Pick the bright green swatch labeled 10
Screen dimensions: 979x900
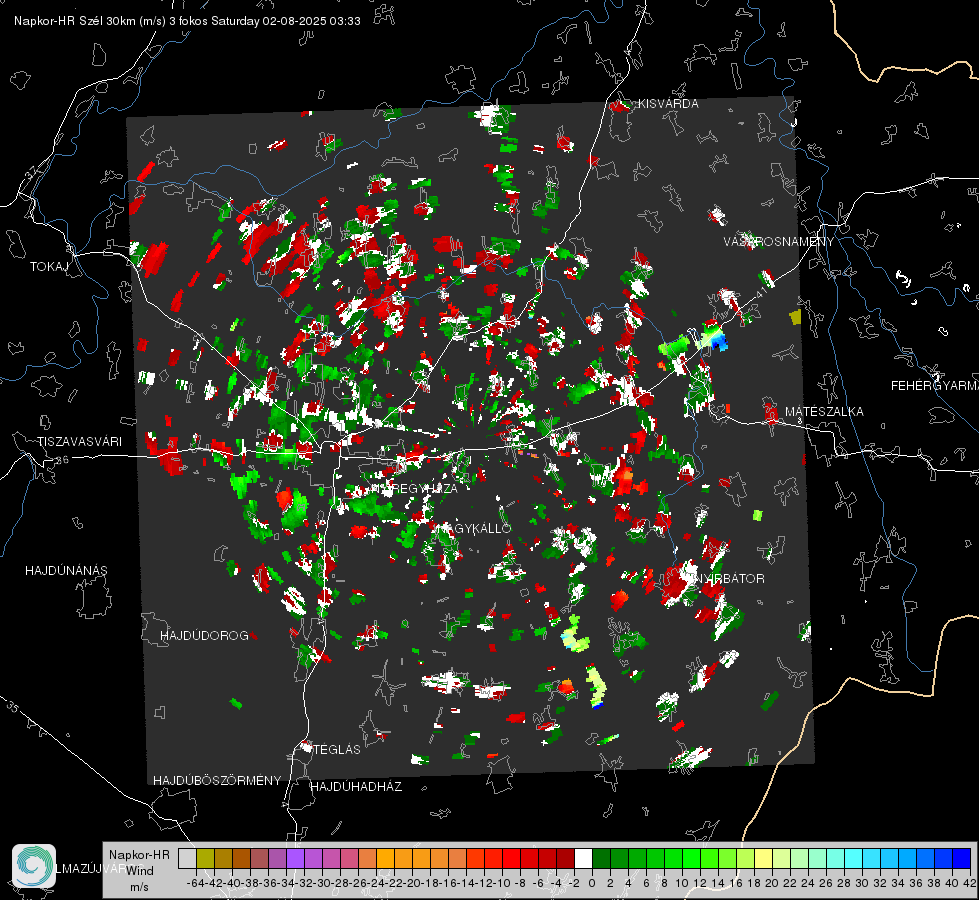click(x=691, y=859)
